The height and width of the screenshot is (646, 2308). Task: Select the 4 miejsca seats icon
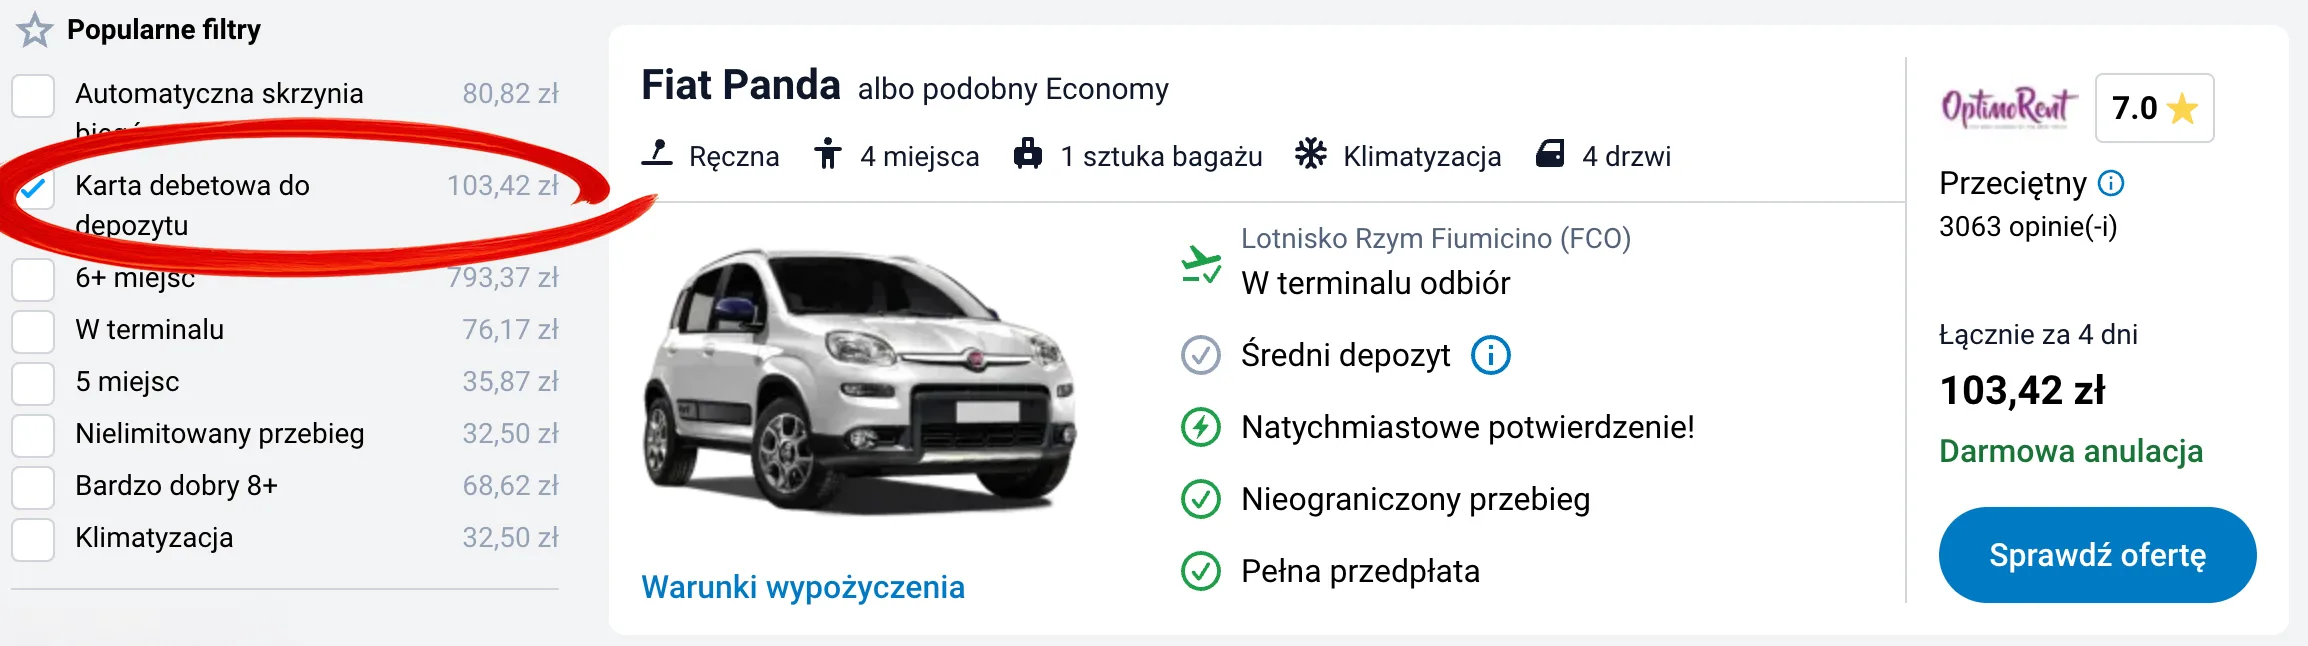pyautogui.click(x=830, y=152)
